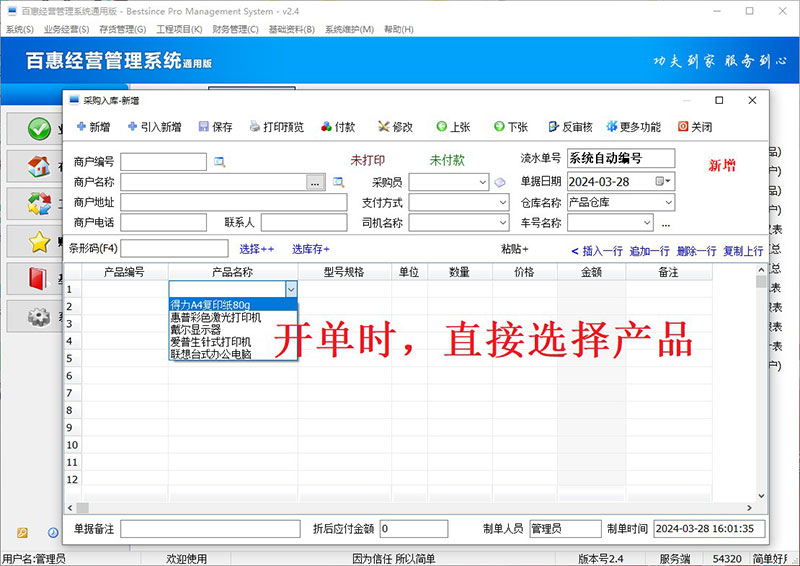Click the 修改 edit button
800x566 pixels.
click(395, 127)
